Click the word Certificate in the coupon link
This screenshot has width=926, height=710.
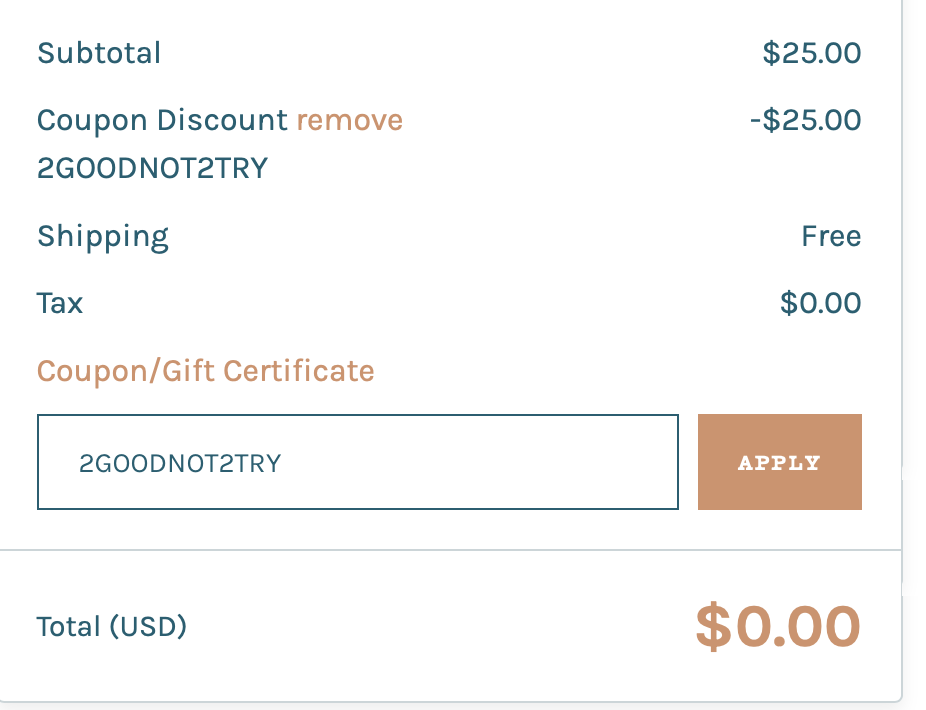click(299, 372)
